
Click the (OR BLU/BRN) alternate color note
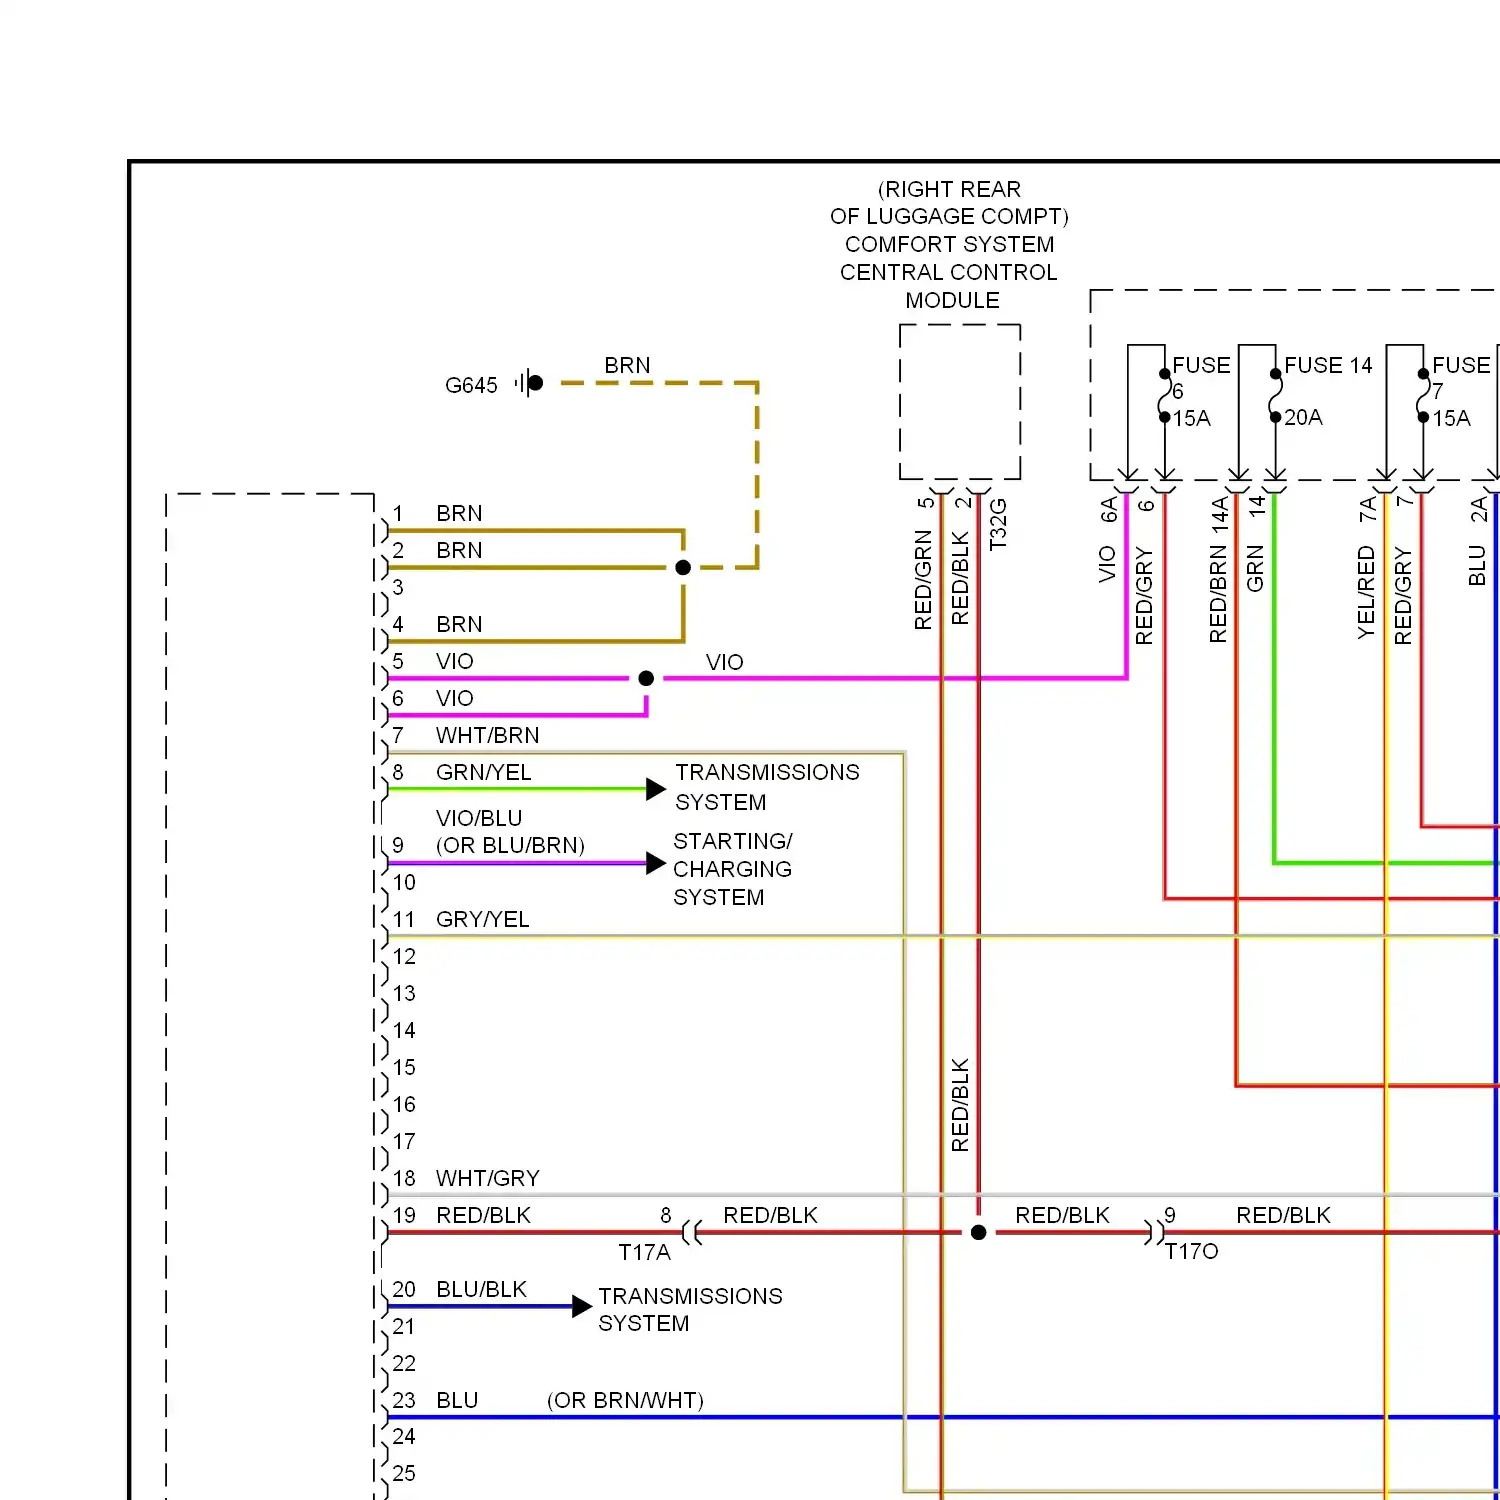tap(510, 845)
